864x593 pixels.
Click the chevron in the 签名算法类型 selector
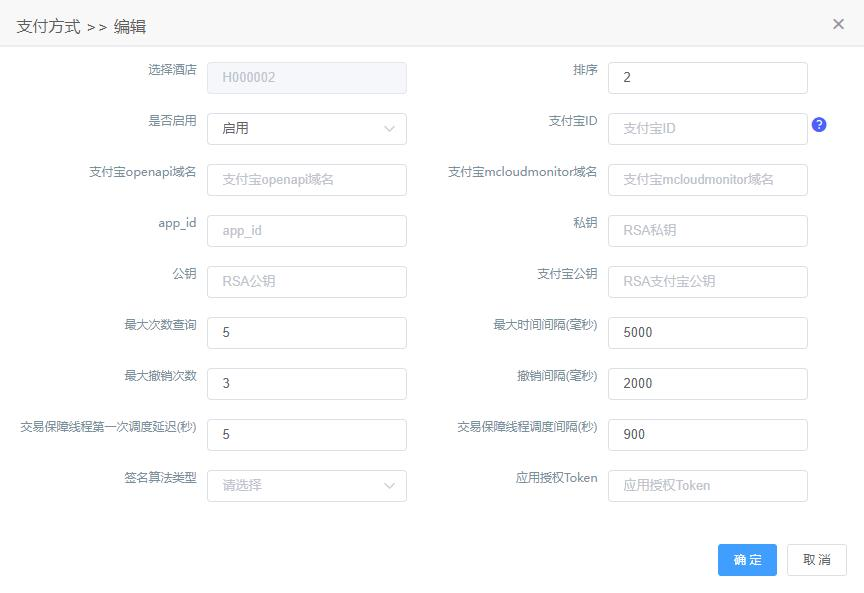[x=389, y=486]
